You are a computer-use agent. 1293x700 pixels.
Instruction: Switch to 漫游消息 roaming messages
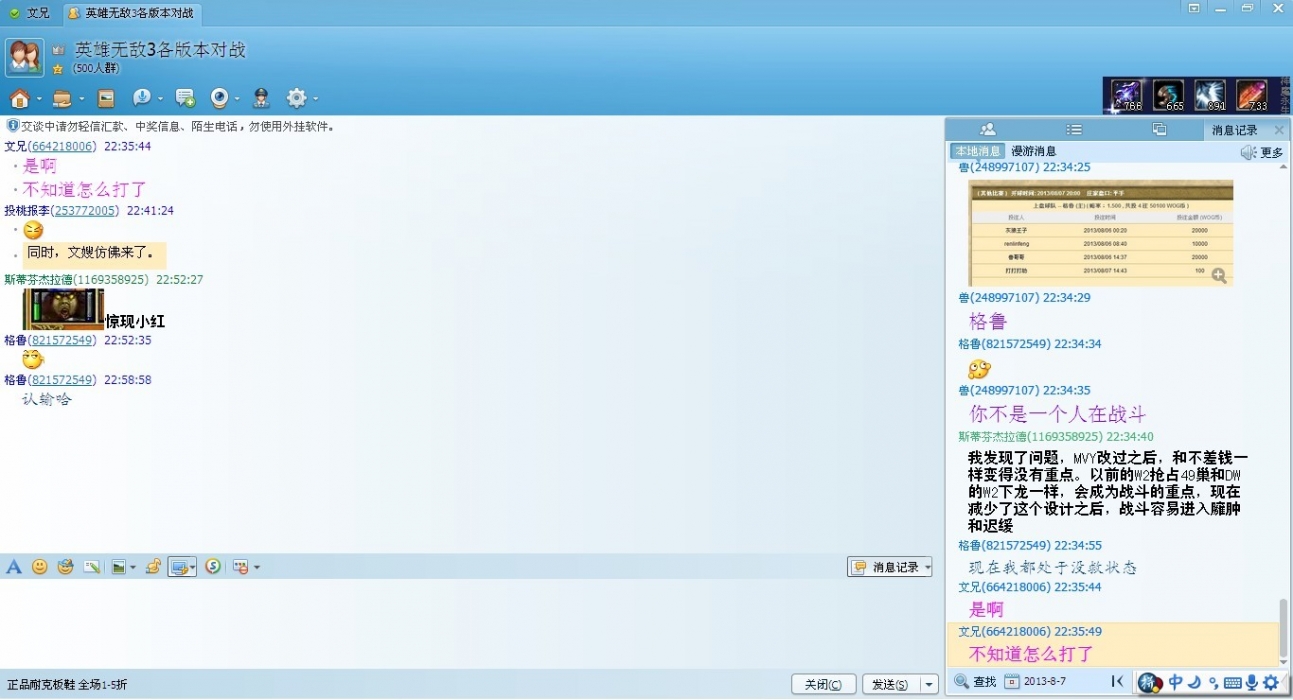pos(1033,151)
